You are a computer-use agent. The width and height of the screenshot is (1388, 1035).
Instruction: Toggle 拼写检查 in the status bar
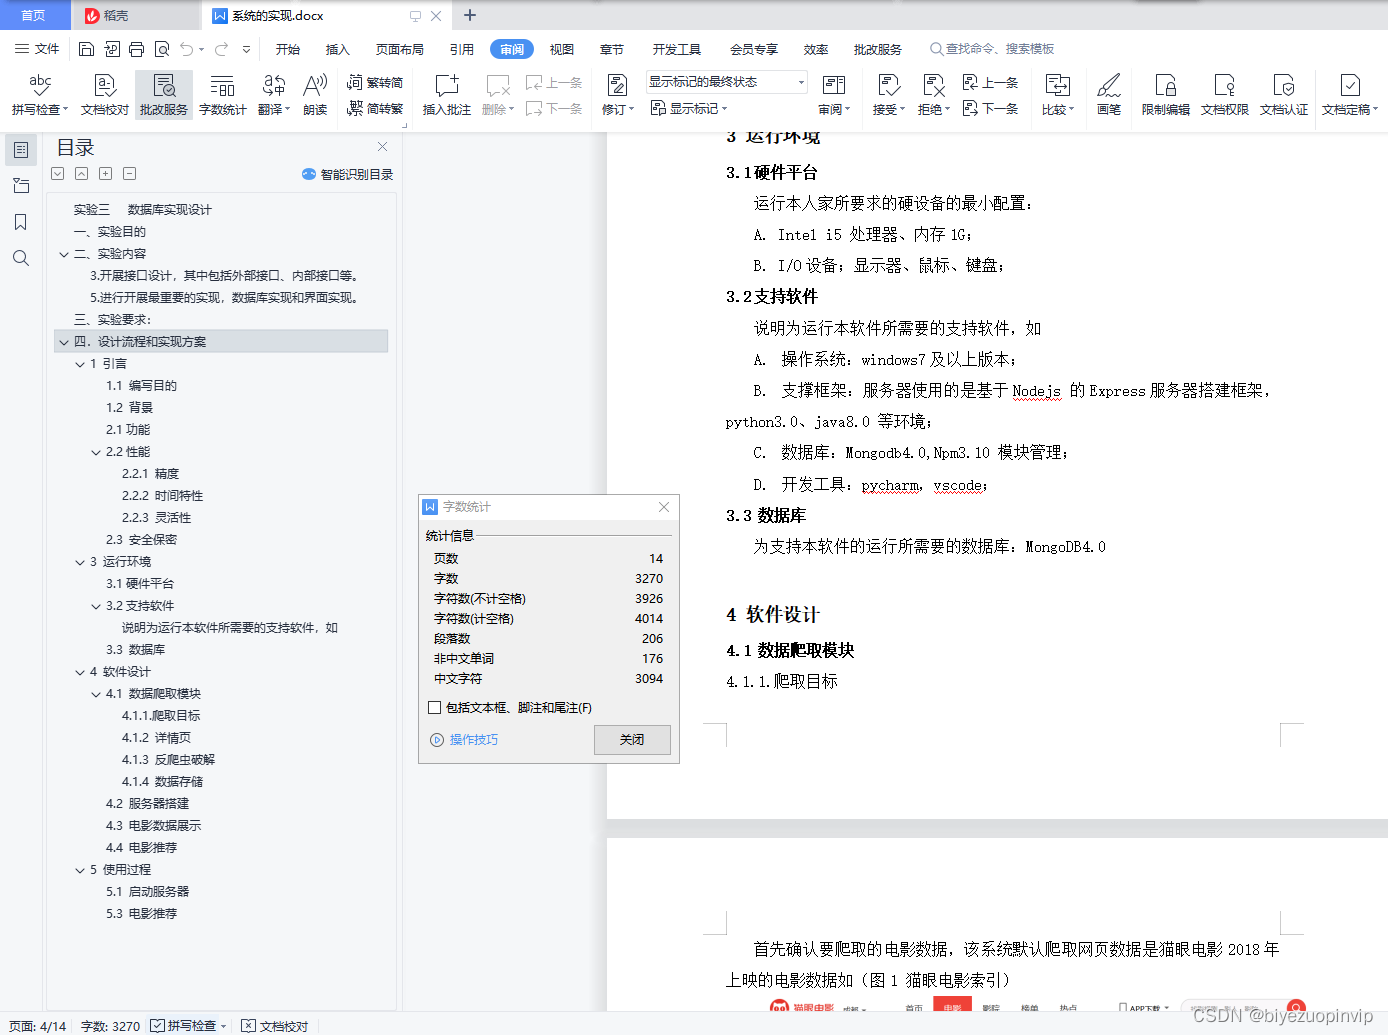coord(188,1026)
